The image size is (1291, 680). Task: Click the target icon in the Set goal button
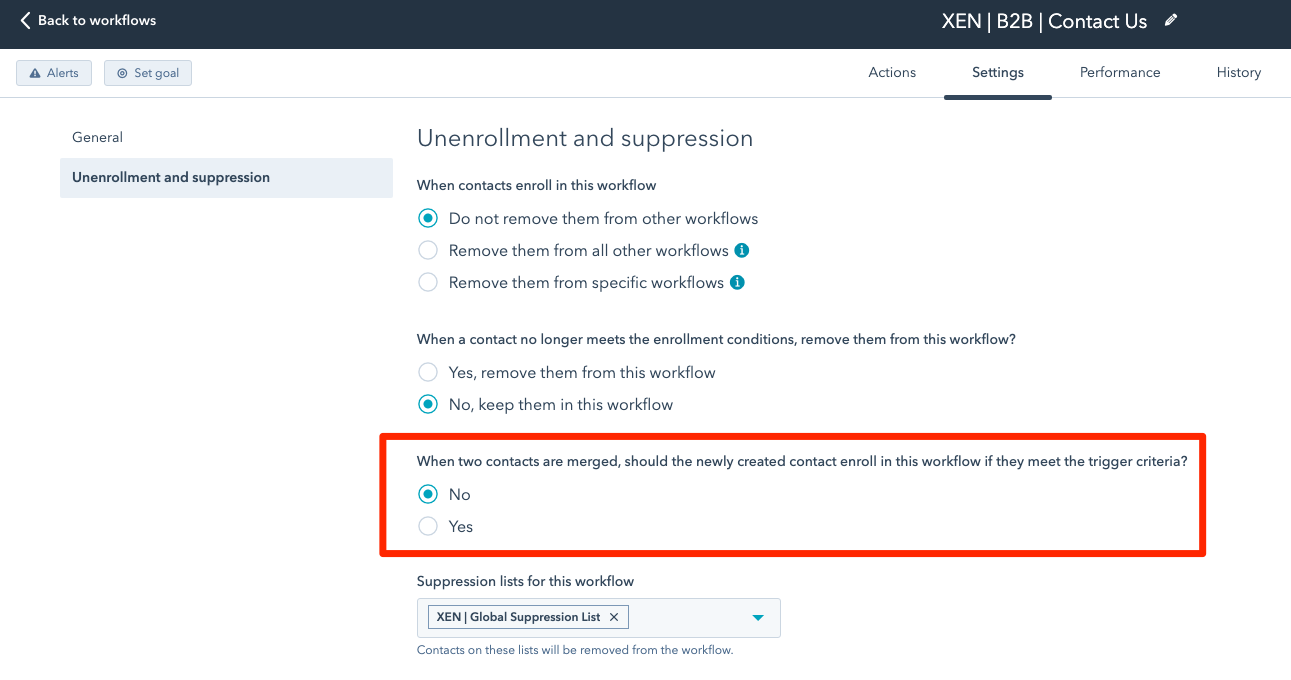click(x=121, y=72)
